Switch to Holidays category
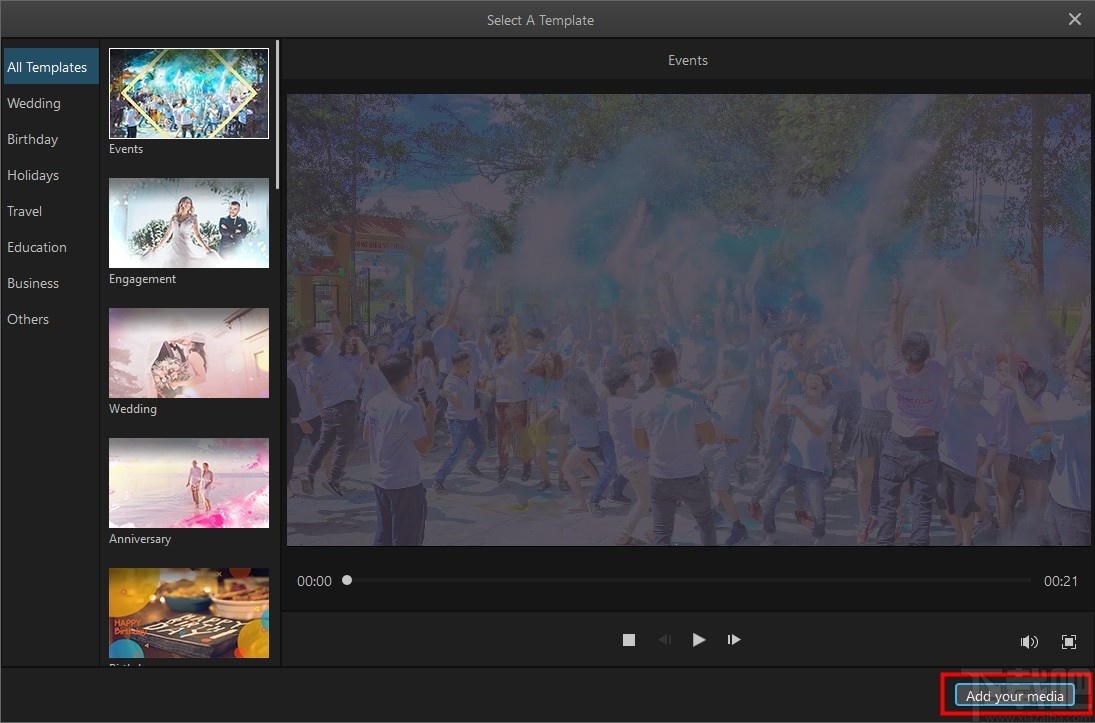The image size is (1095, 723). [33, 175]
